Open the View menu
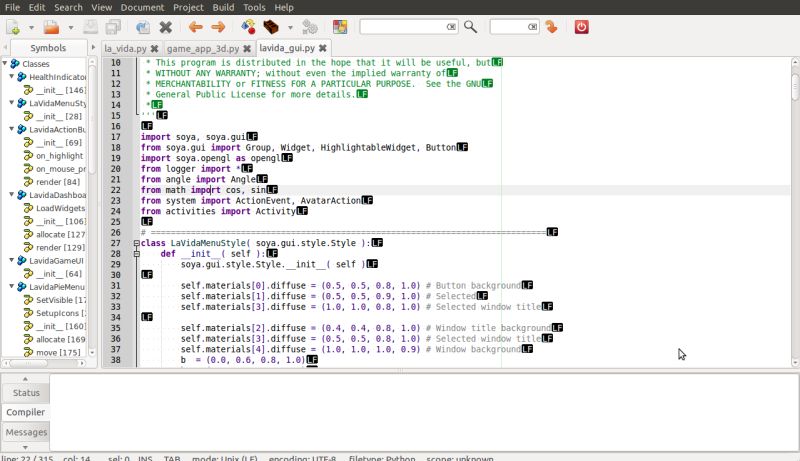 tap(102, 7)
